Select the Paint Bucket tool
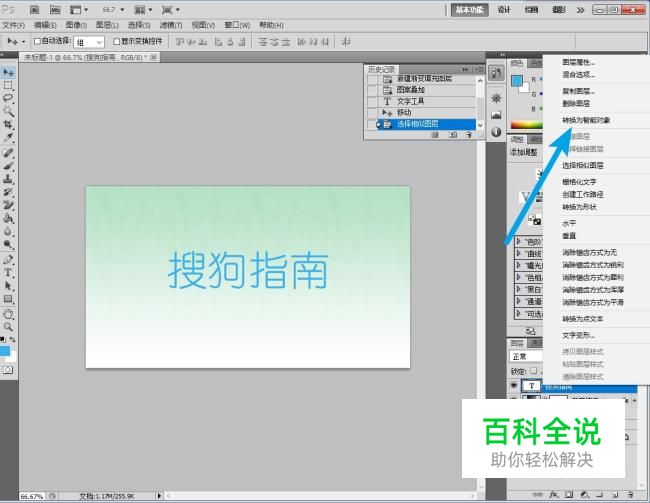The width and height of the screenshot is (650, 503). 8,218
